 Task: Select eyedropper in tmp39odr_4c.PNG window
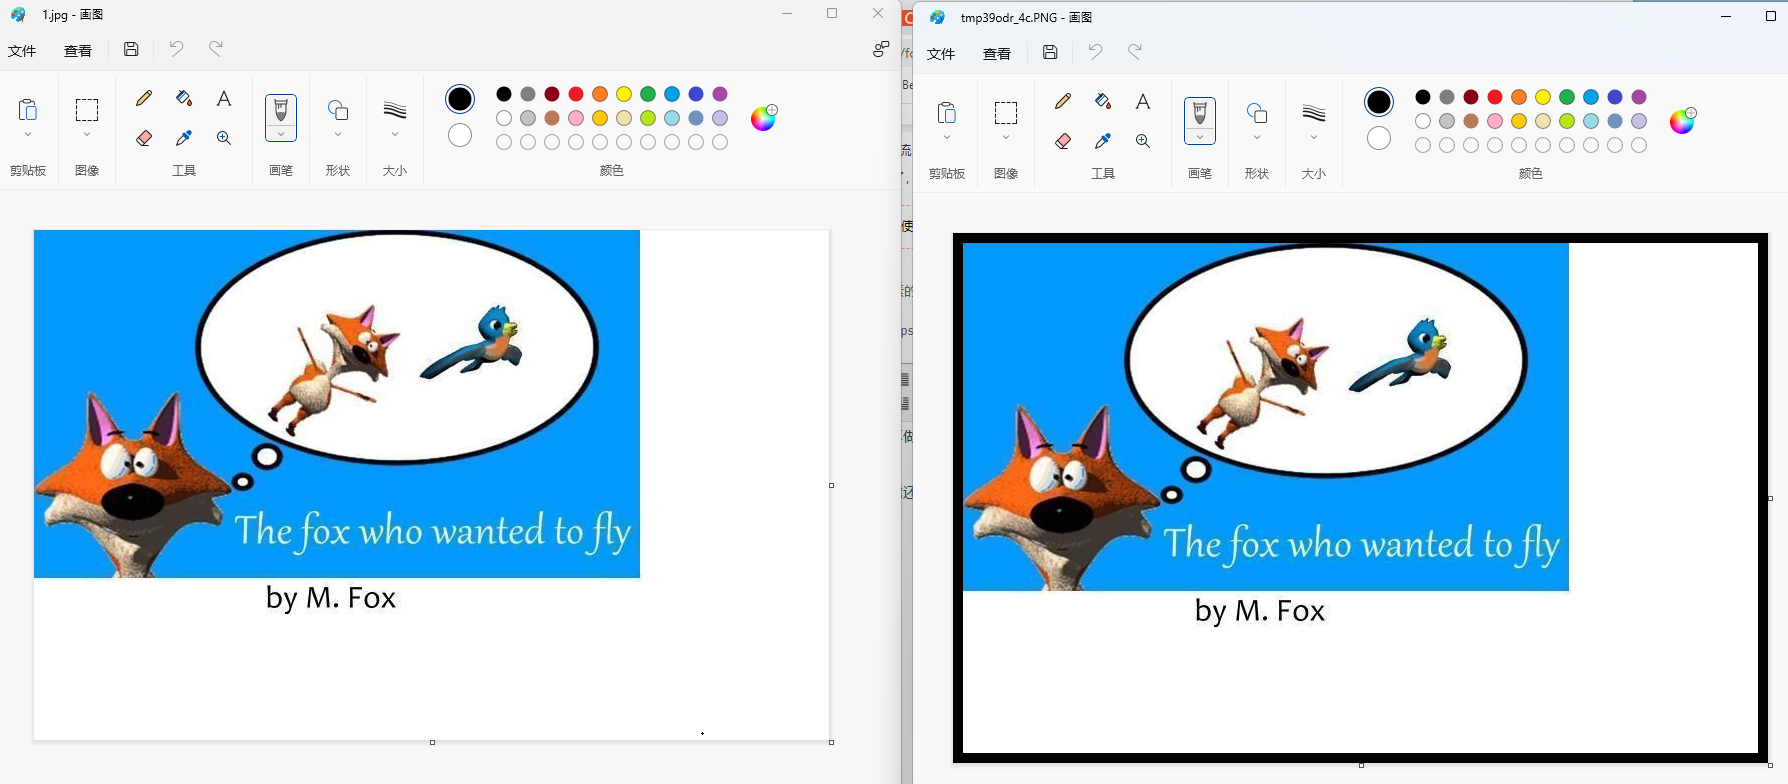tap(1103, 141)
